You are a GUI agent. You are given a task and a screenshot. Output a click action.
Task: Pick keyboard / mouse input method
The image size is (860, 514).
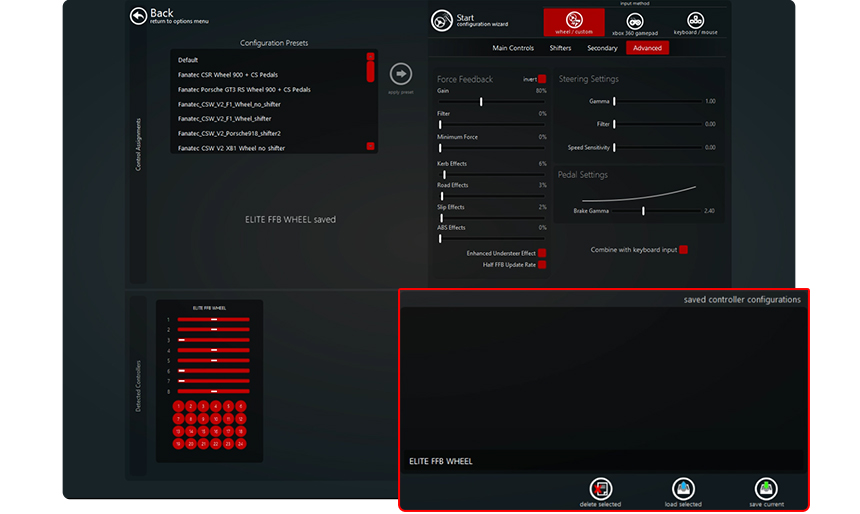[x=695, y=22]
